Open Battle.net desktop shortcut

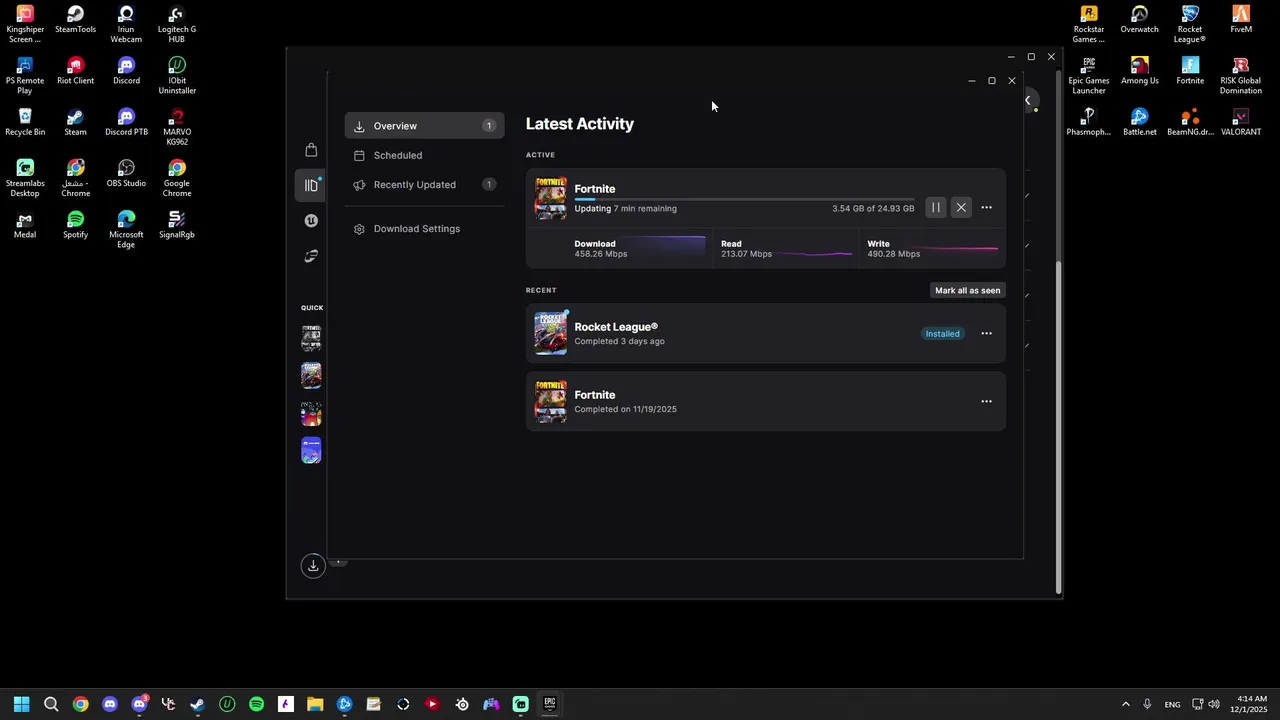pyautogui.click(x=1139, y=122)
